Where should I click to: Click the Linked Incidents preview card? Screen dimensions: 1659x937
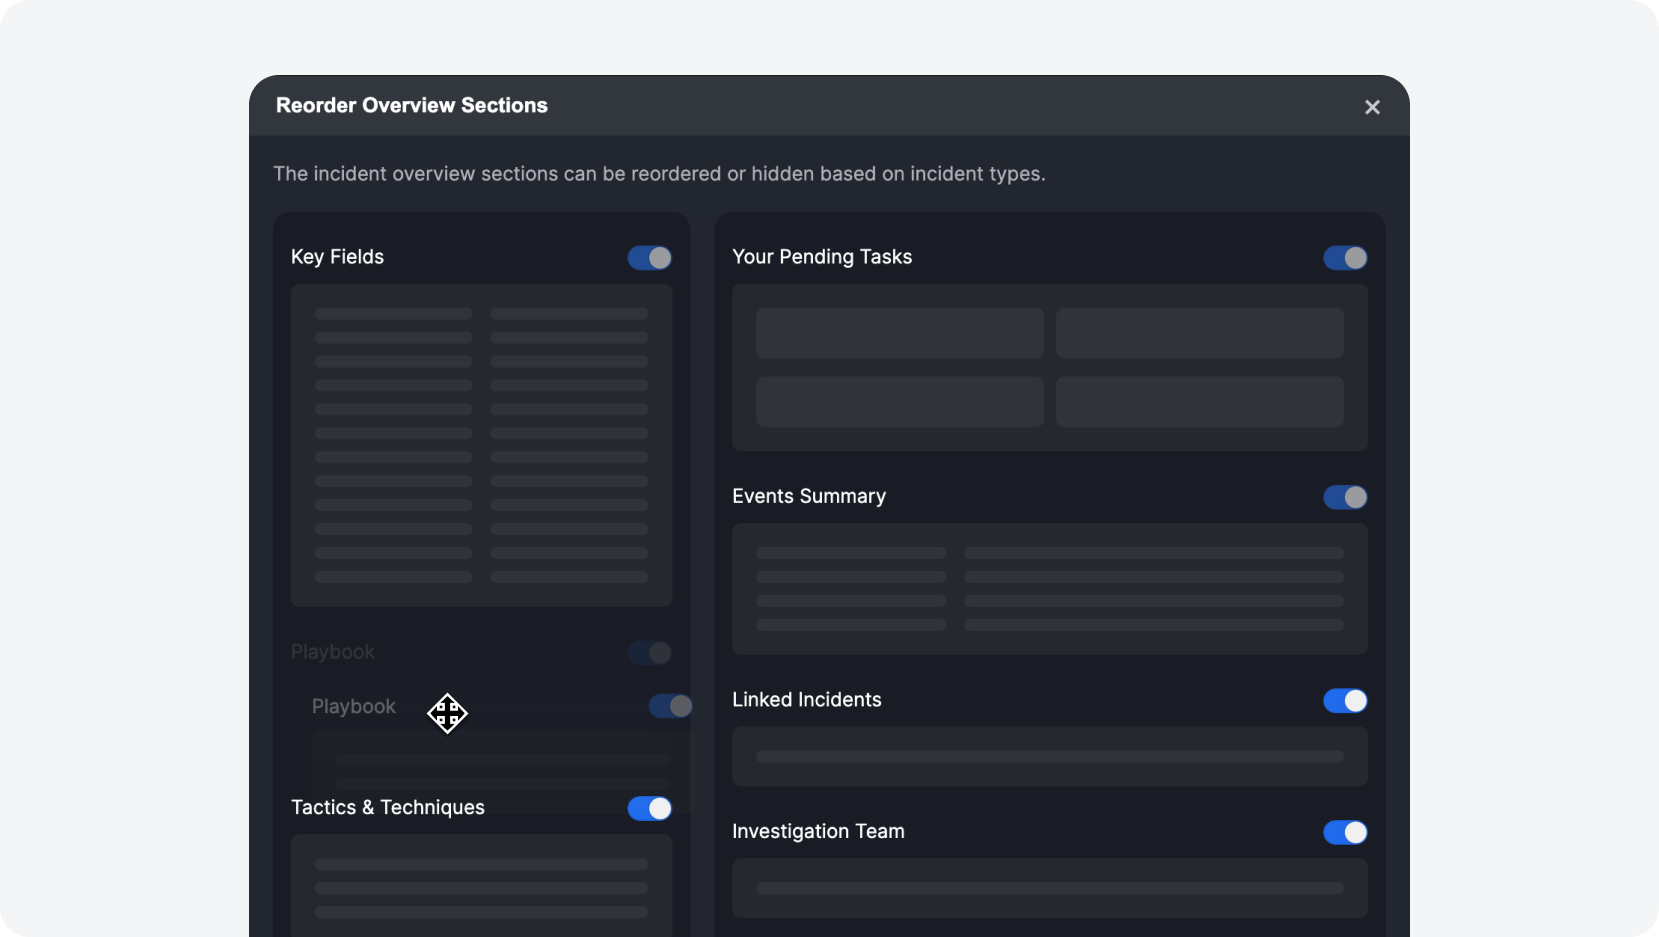[x=1049, y=756]
